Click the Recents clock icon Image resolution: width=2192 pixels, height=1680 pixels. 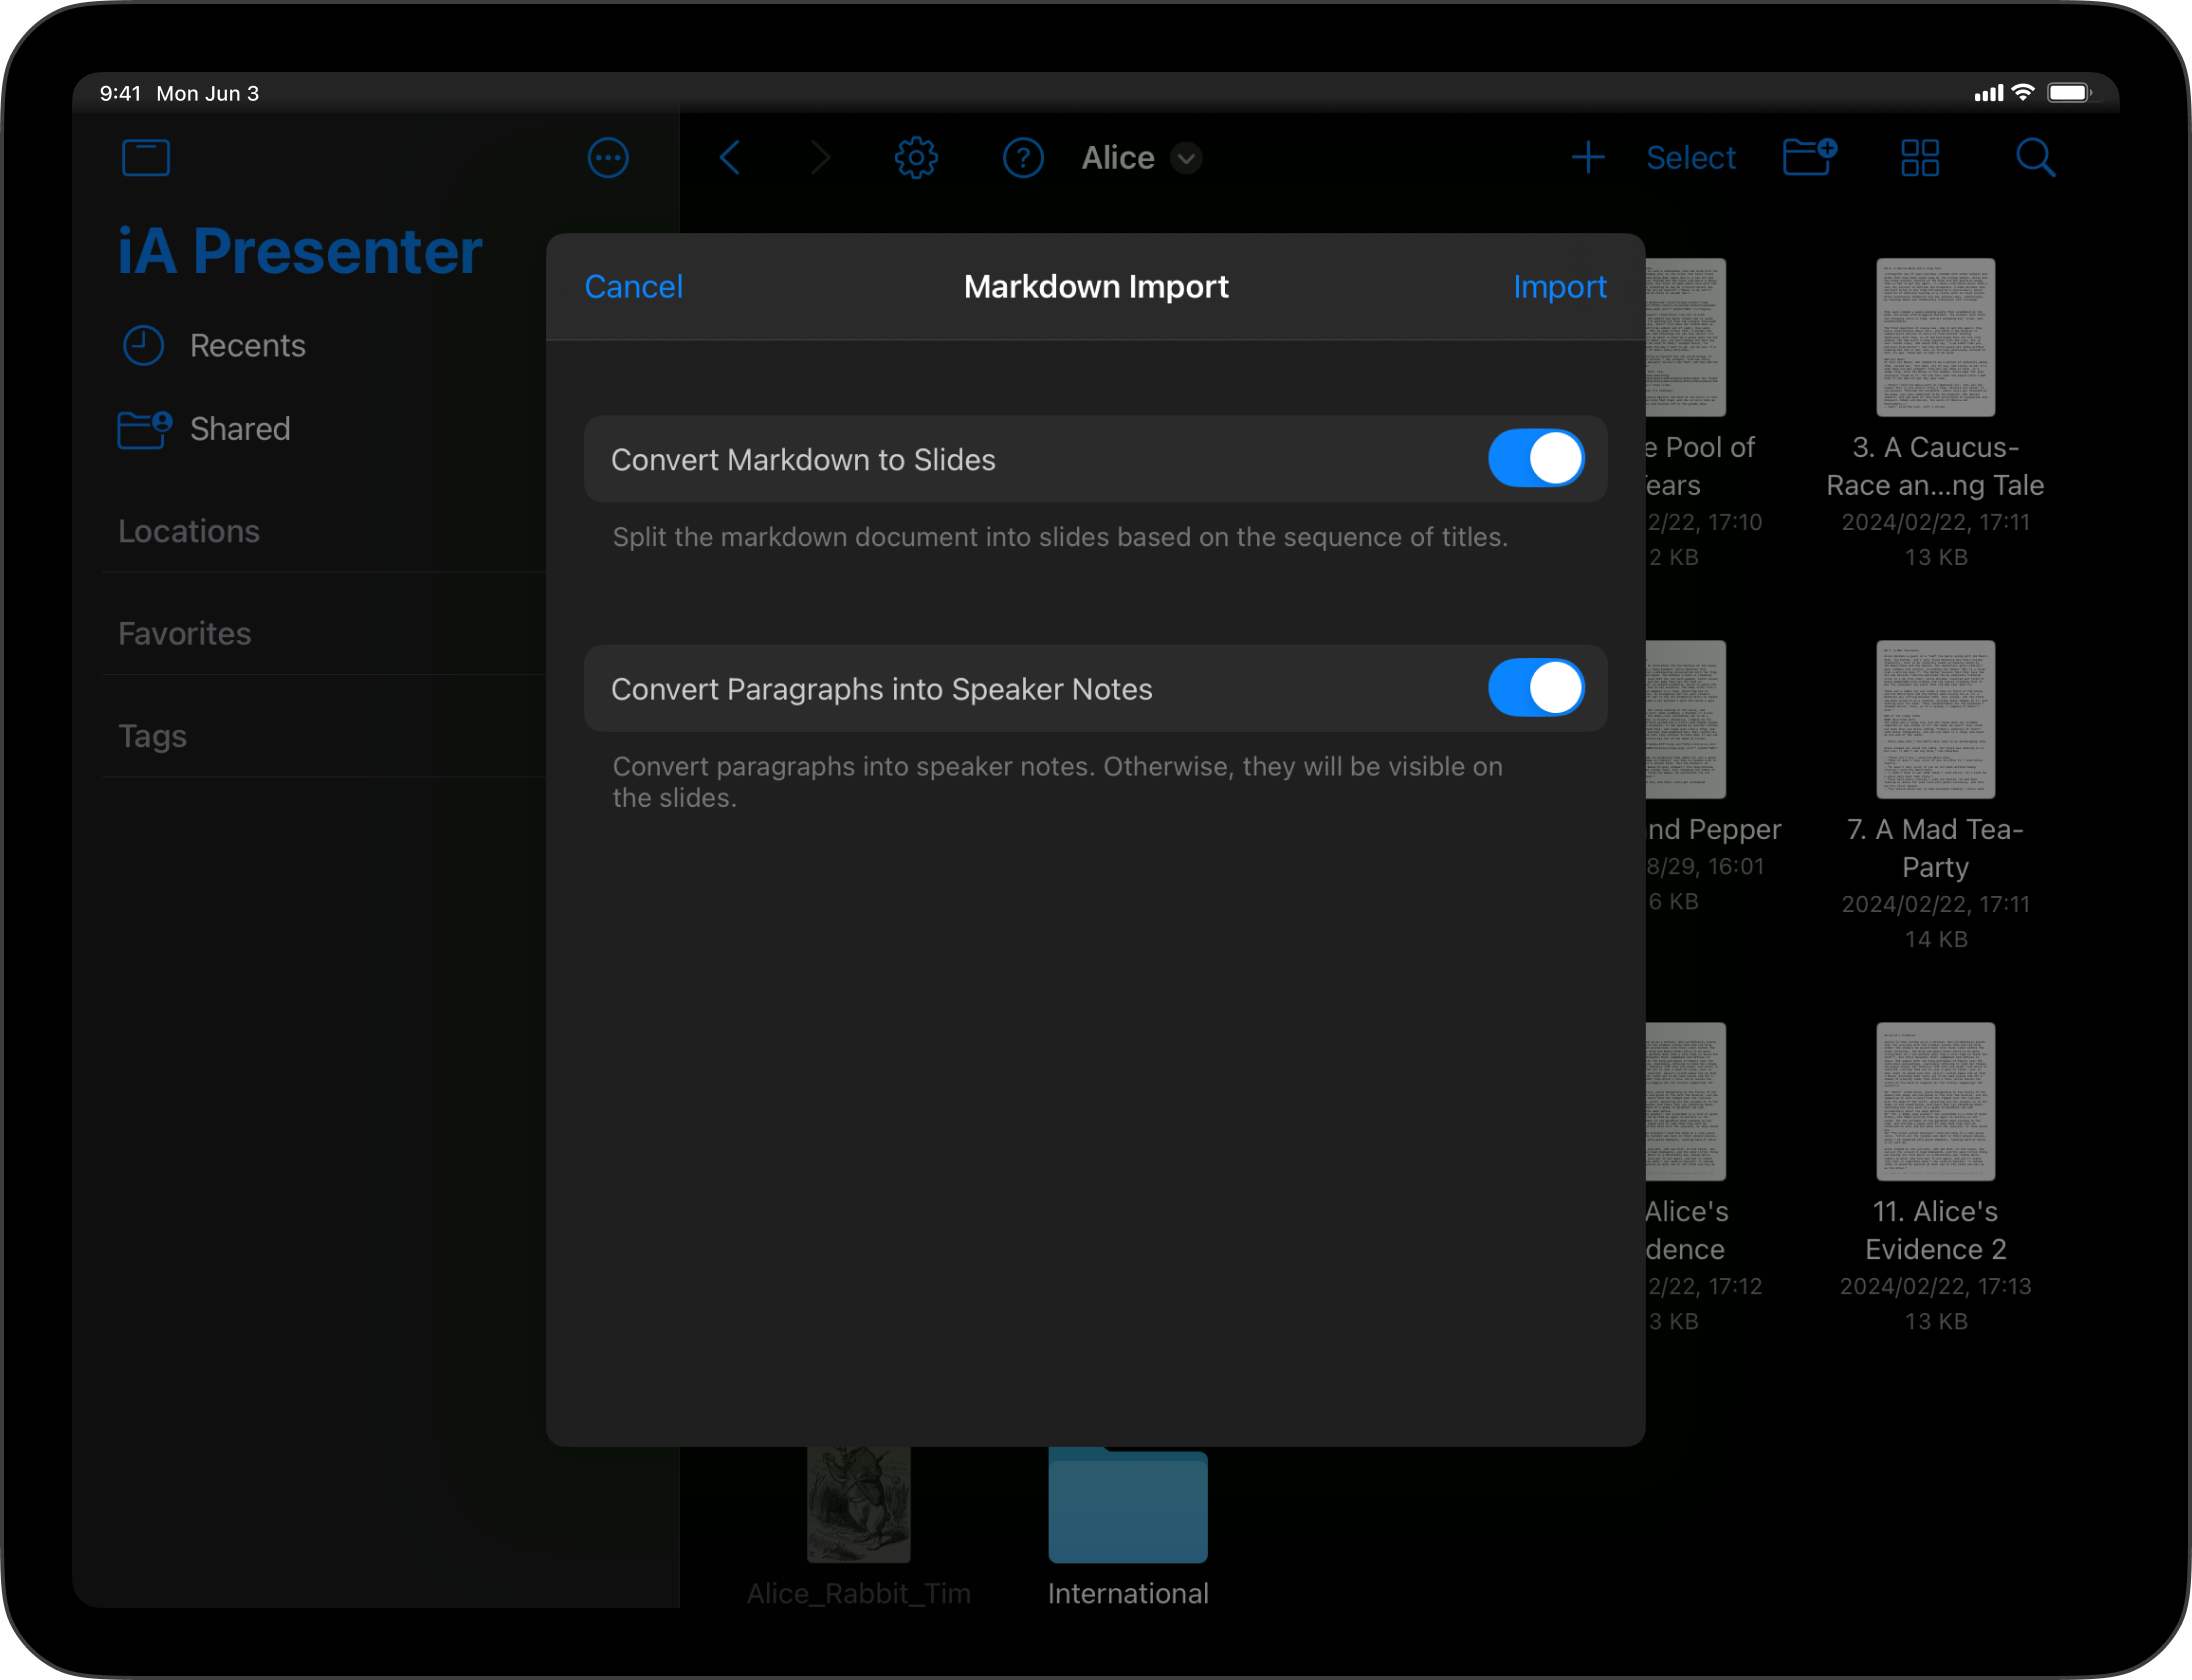pos(143,346)
